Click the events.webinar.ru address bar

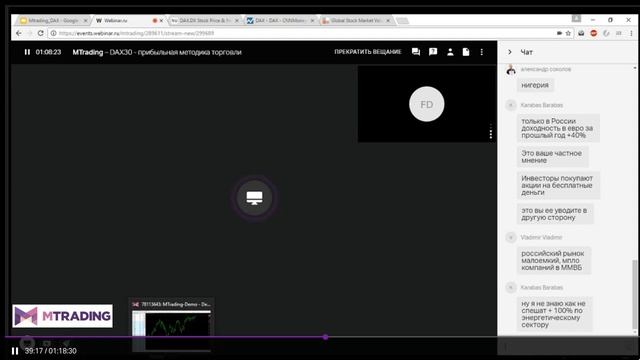302,33
